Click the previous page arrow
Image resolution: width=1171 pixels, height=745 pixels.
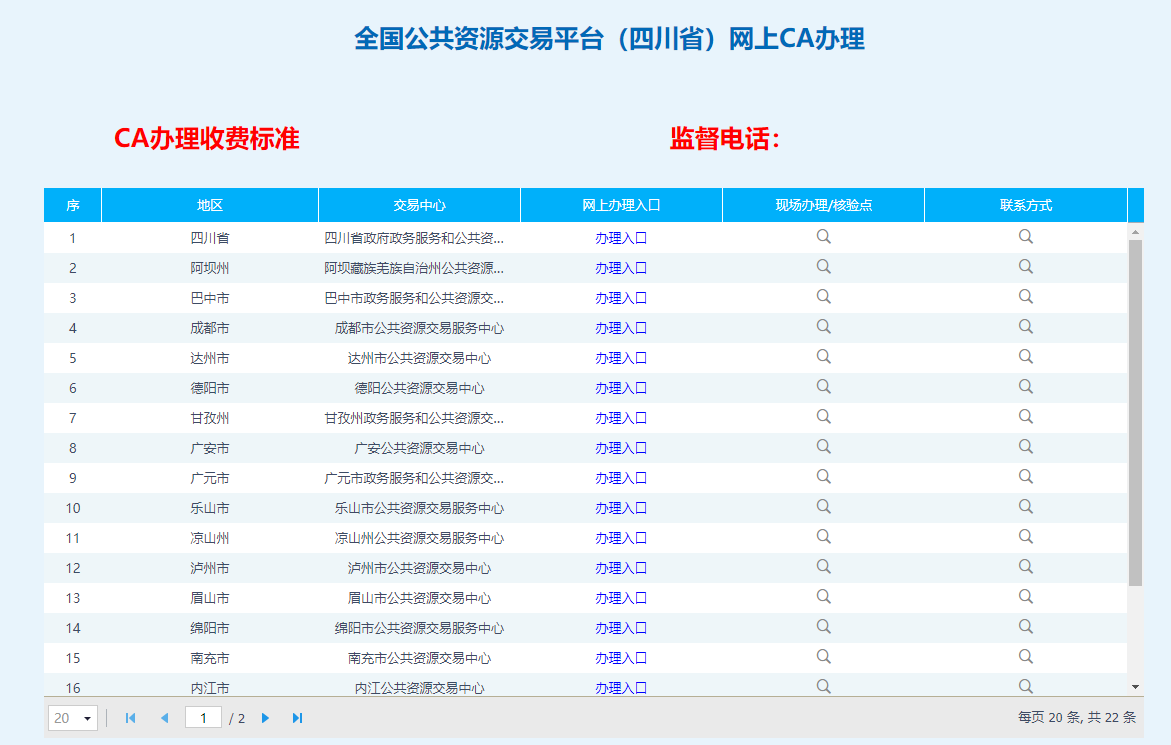point(164,718)
